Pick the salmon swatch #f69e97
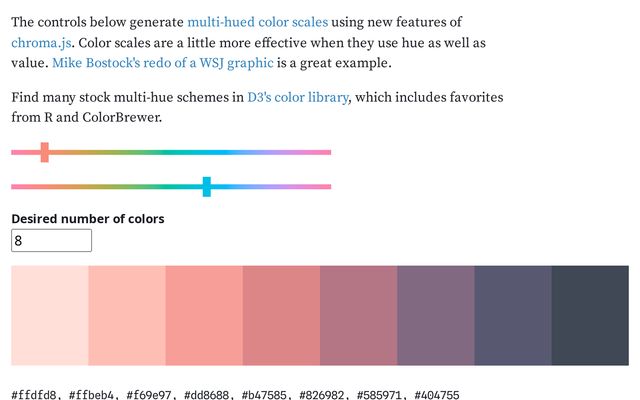 point(204,316)
